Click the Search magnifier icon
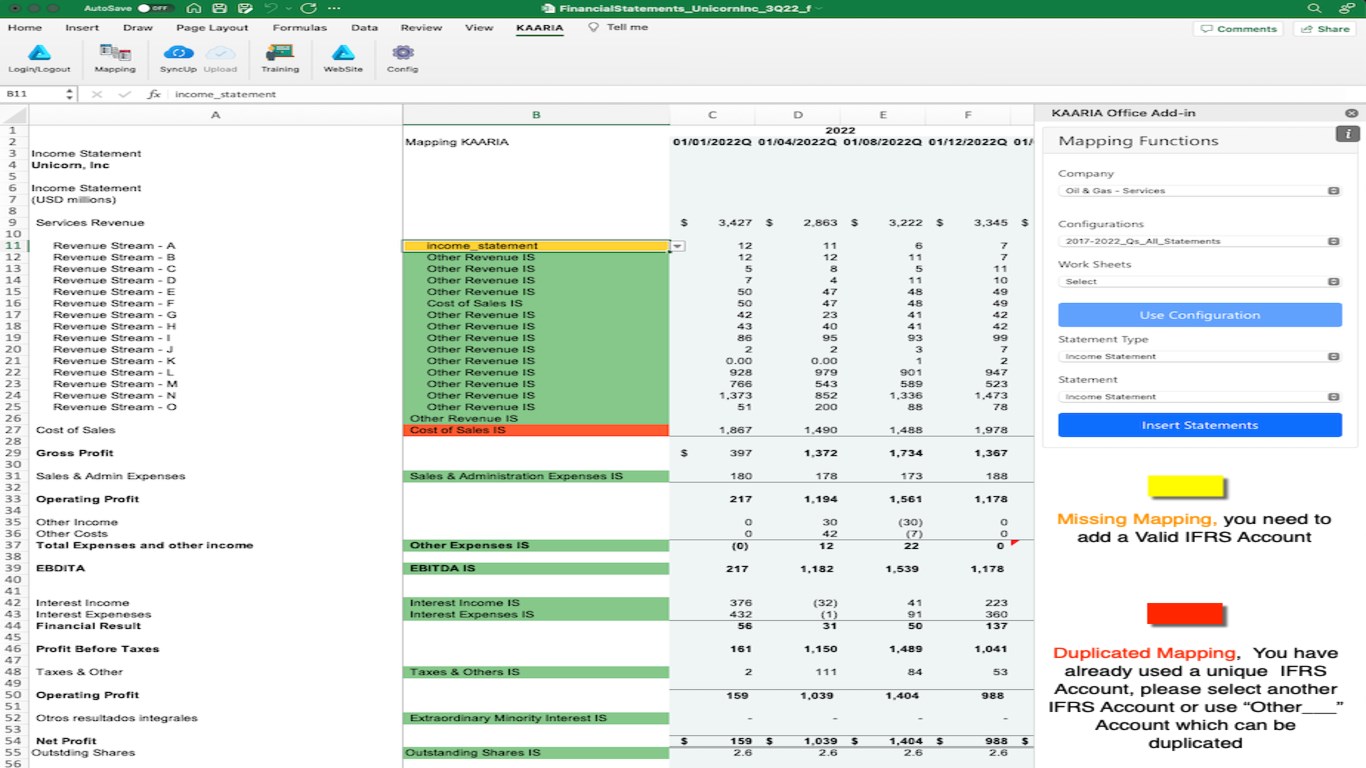The height and width of the screenshot is (768, 1366). pos(1314,8)
